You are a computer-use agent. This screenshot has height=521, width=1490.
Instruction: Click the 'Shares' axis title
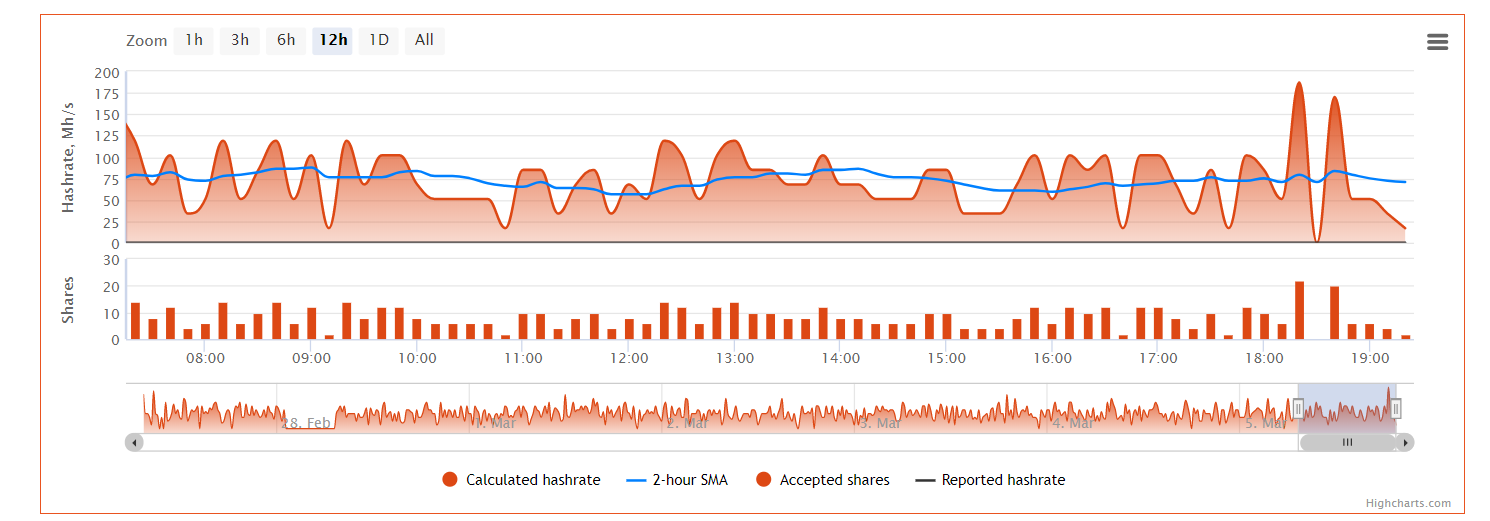click(x=68, y=300)
